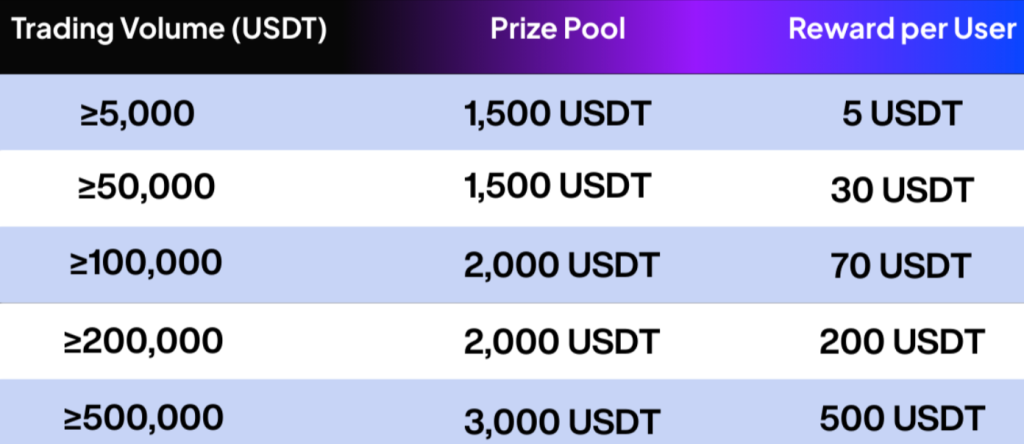Select the 5 USDT reward cell

click(x=901, y=114)
